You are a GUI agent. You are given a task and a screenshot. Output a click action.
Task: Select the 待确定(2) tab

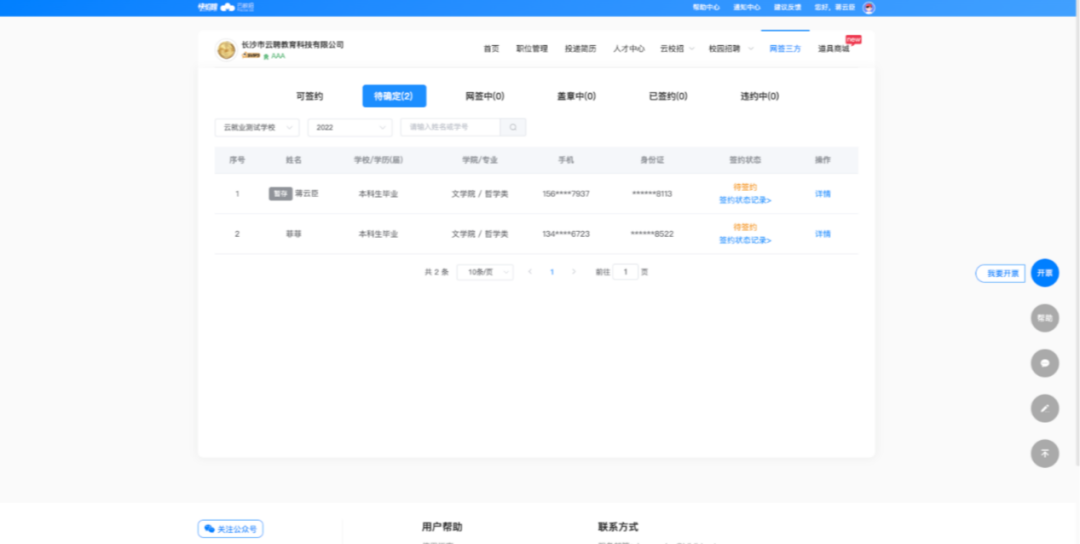(x=394, y=96)
